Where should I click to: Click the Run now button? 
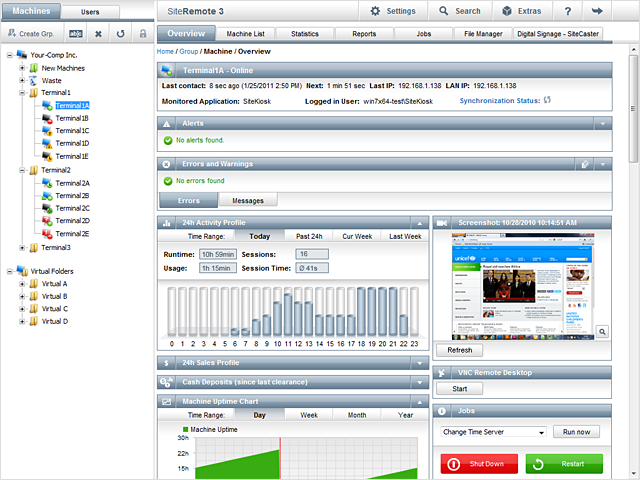pyautogui.click(x=577, y=432)
